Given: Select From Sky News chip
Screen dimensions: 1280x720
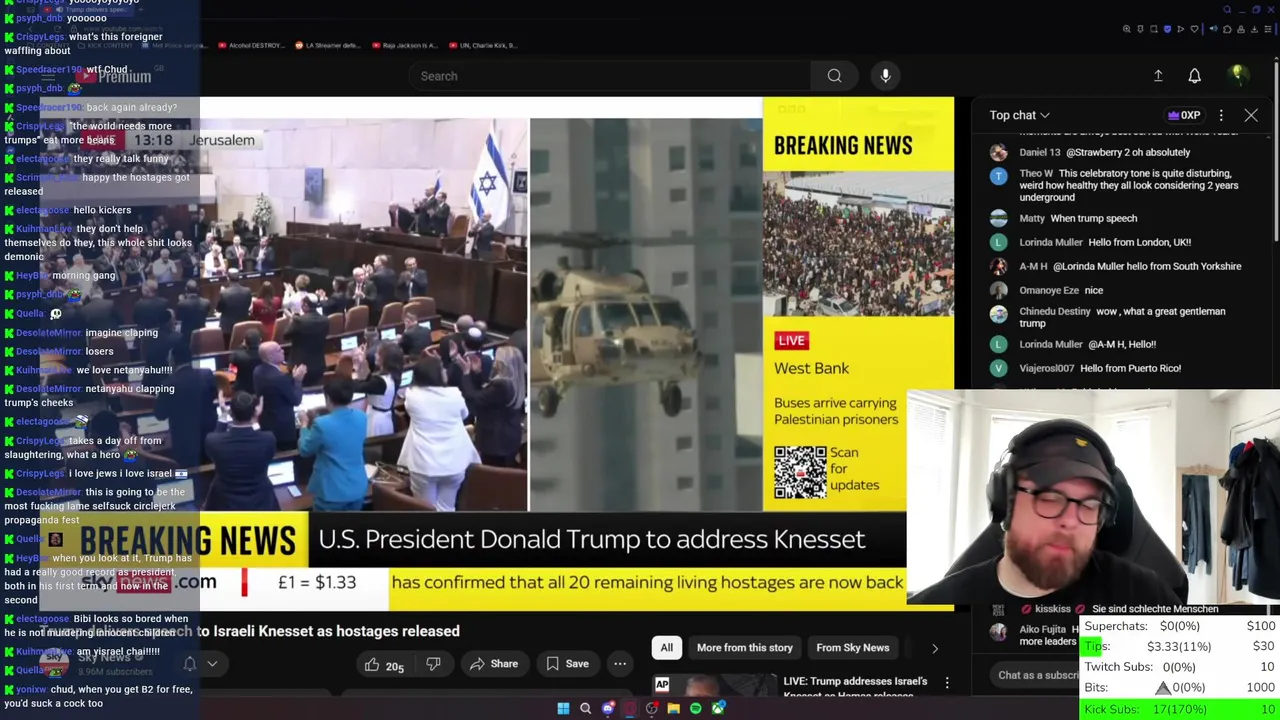Looking at the screenshot, I should (x=853, y=648).
